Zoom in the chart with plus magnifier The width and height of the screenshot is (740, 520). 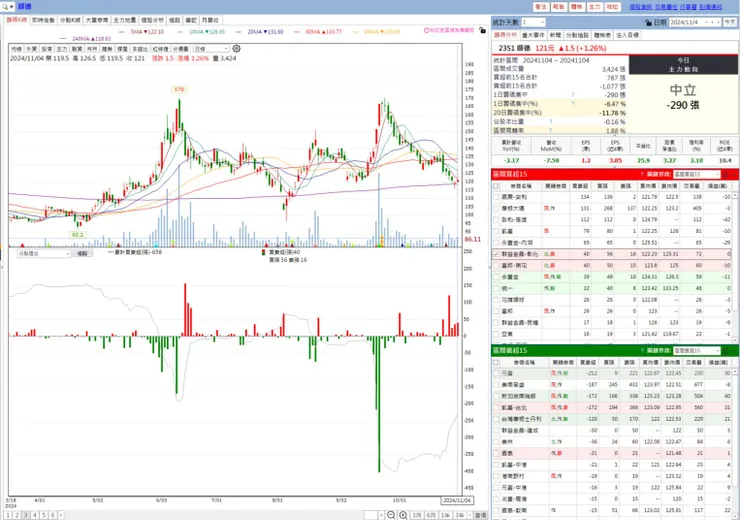click(403, 515)
